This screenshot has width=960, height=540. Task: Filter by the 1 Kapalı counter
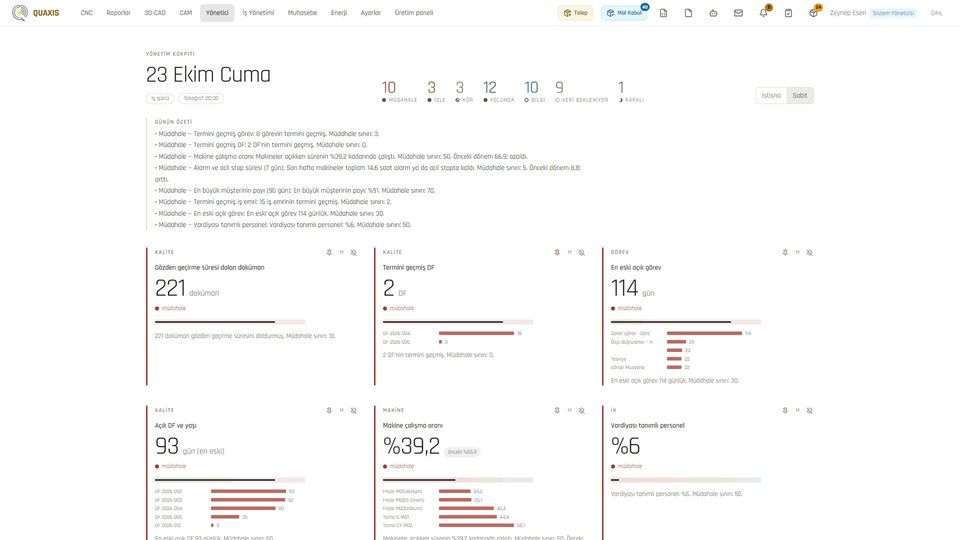coord(631,92)
